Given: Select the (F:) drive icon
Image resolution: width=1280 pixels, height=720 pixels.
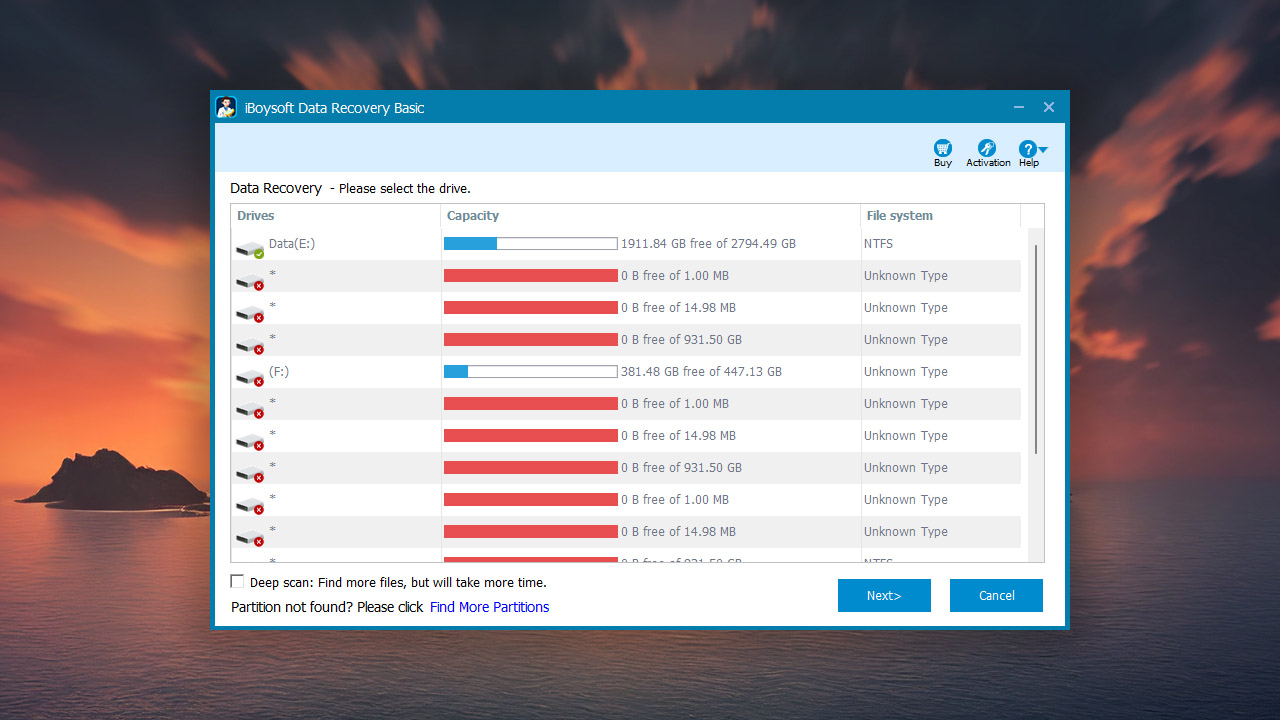Looking at the screenshot, I should click(250, 376).
